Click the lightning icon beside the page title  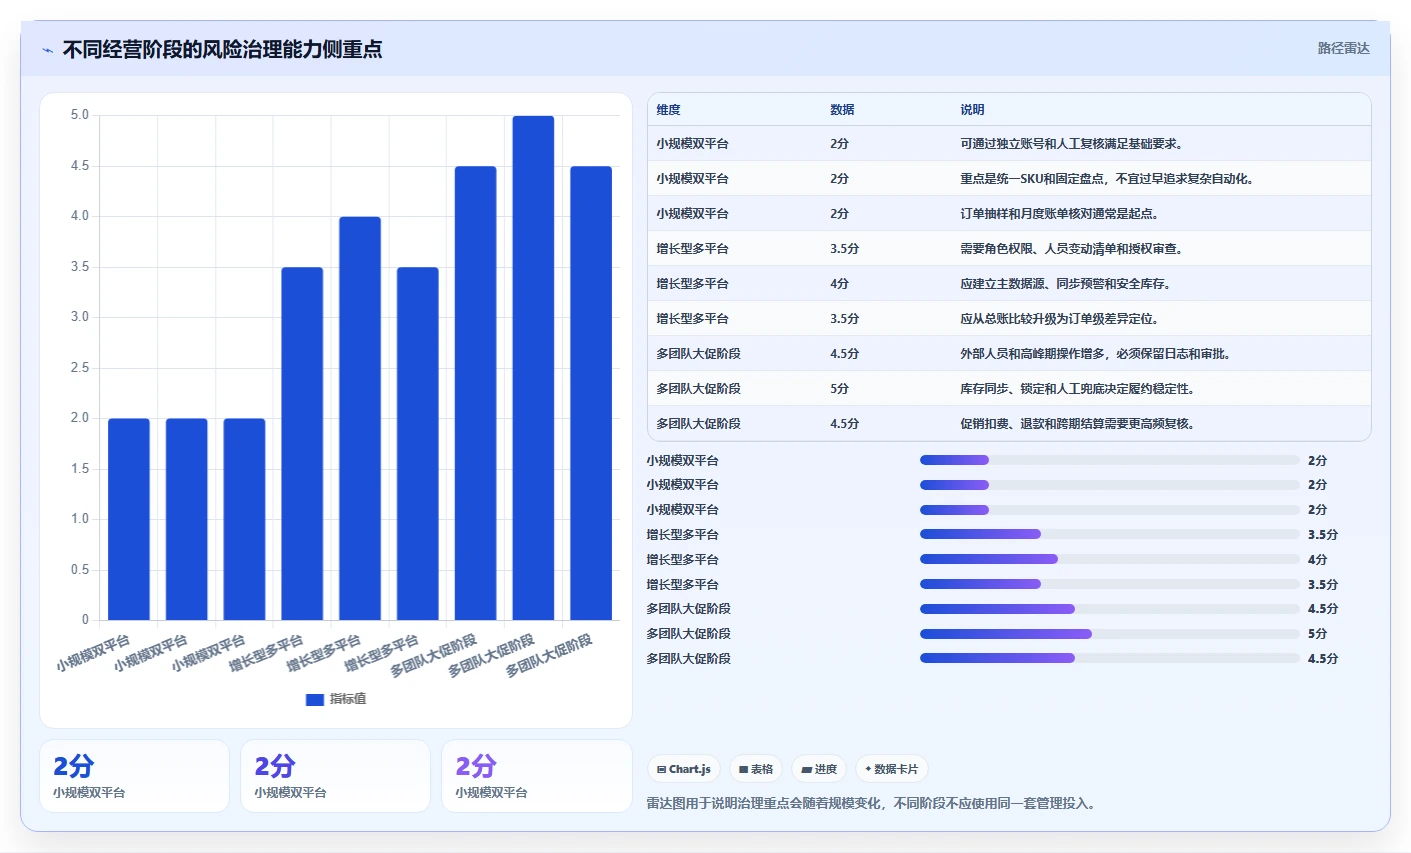tap(47, 50)
